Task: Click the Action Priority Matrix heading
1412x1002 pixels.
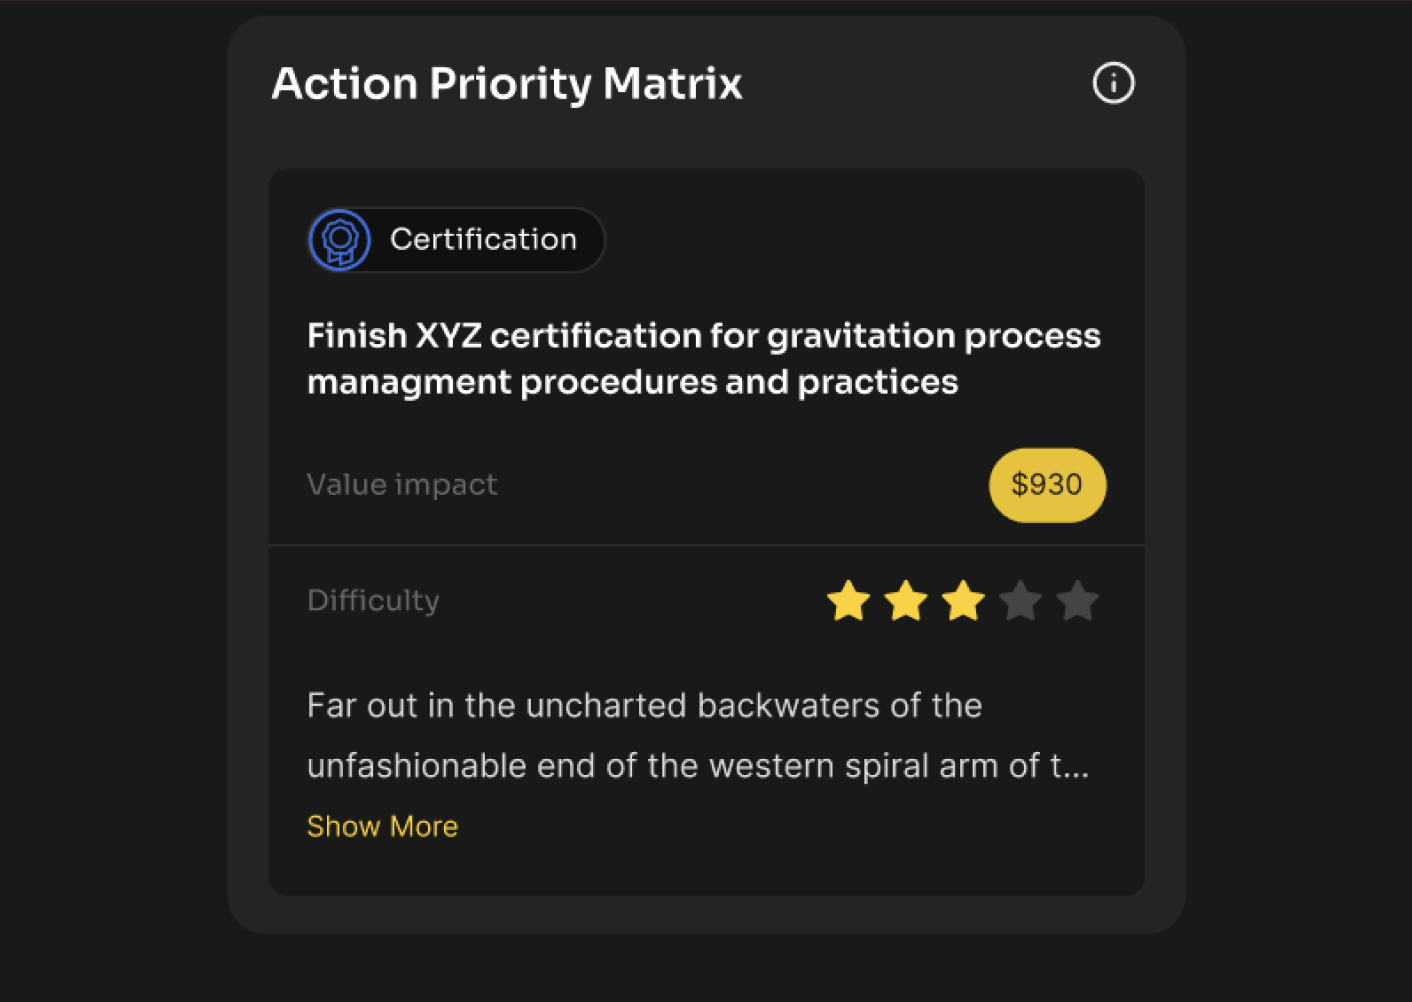Action: click(x=507, y=83)
